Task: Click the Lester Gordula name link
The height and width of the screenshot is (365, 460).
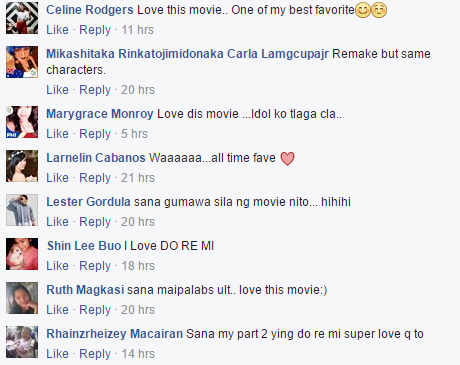Action: (88, 202)
